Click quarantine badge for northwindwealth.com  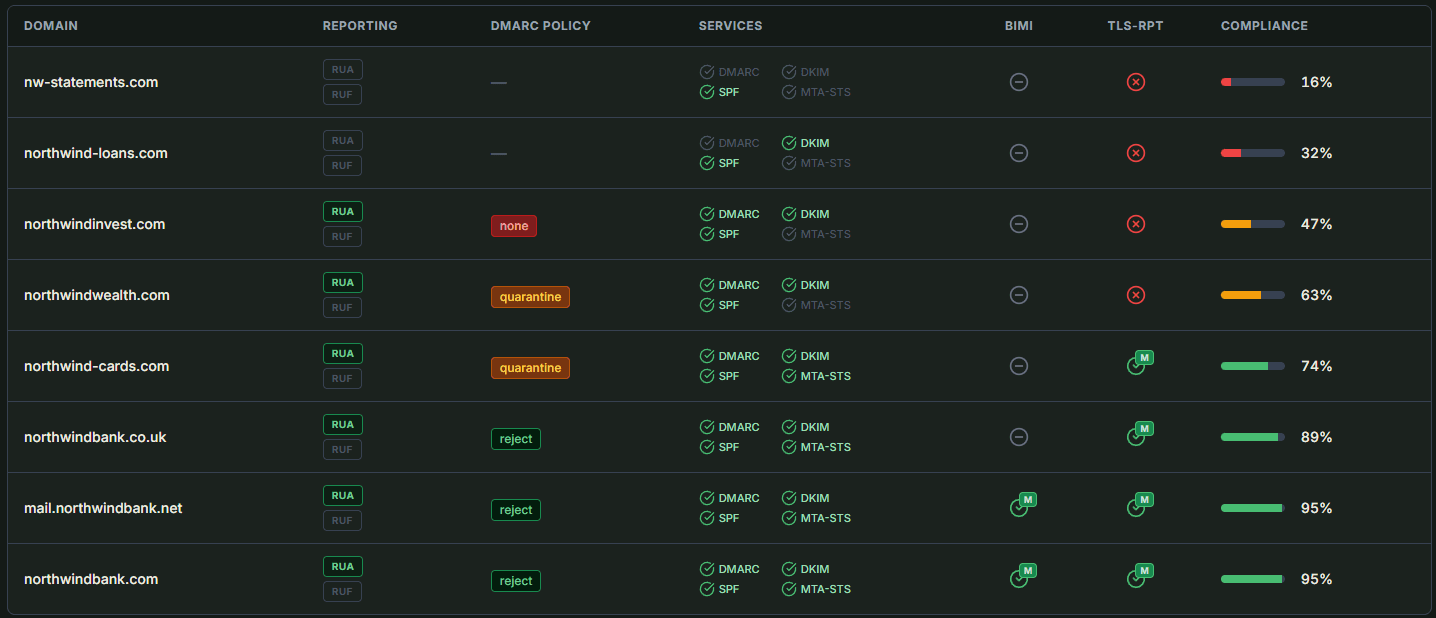[x=530, y=297]
